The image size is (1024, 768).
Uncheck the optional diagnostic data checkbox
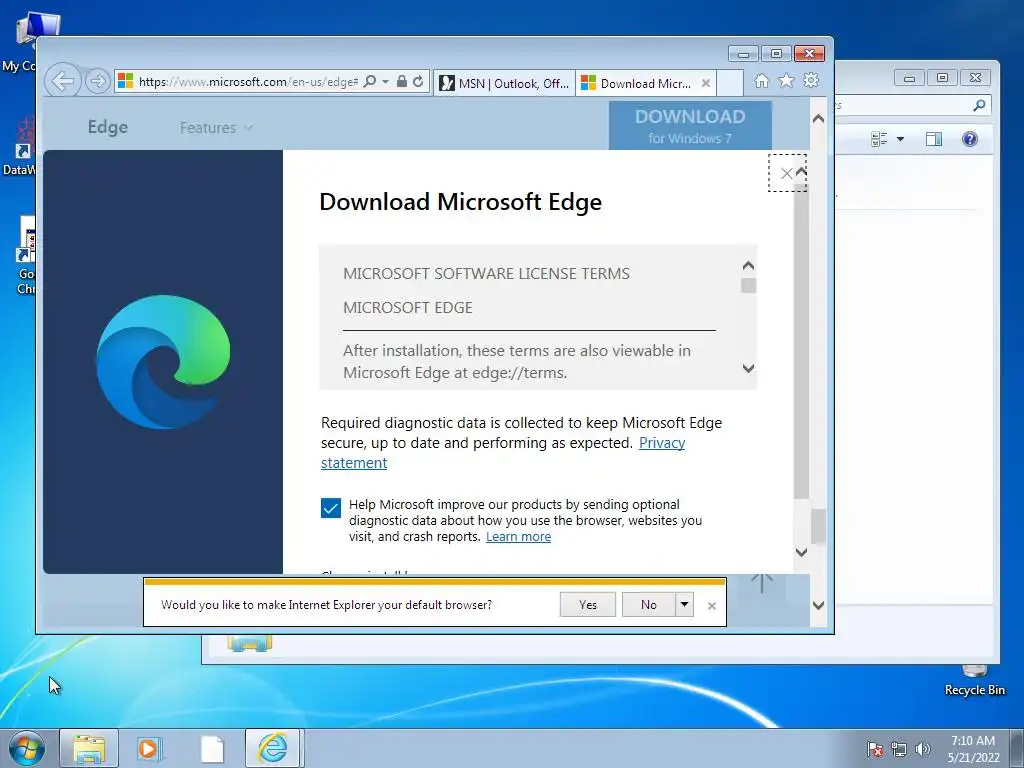coord(330,507)
